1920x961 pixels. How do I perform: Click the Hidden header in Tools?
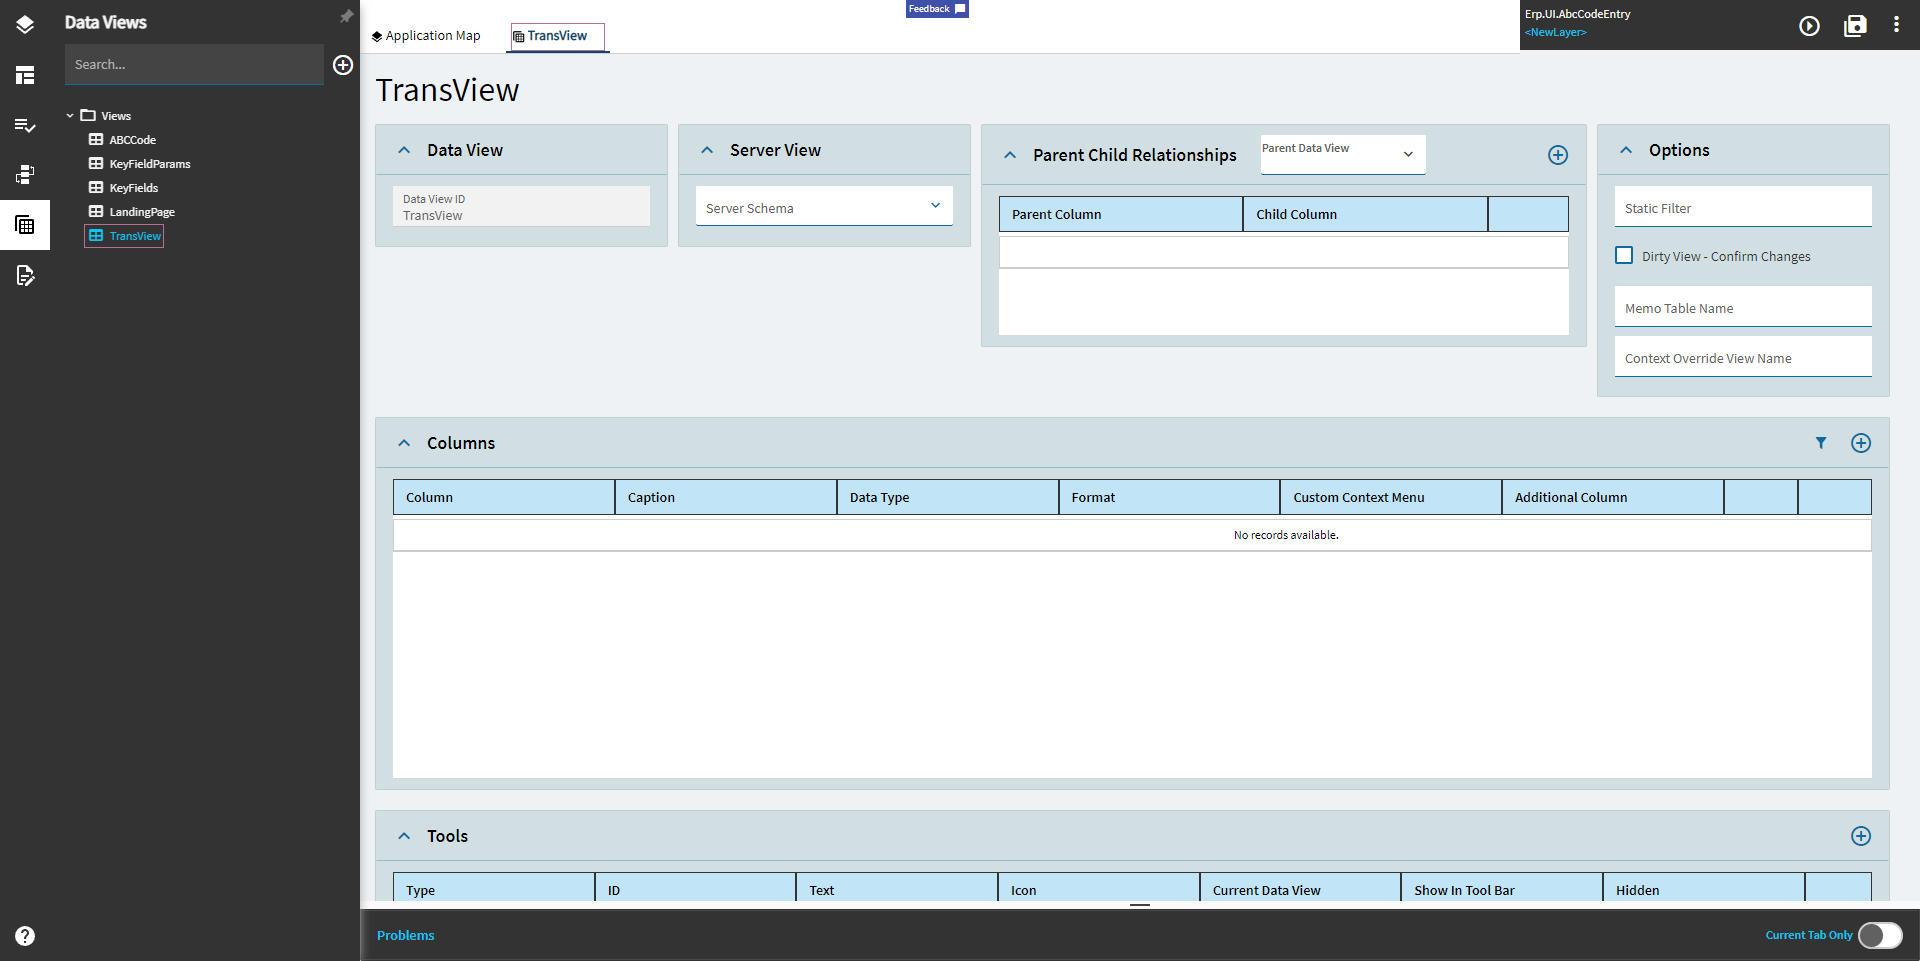click(1703, 889)
